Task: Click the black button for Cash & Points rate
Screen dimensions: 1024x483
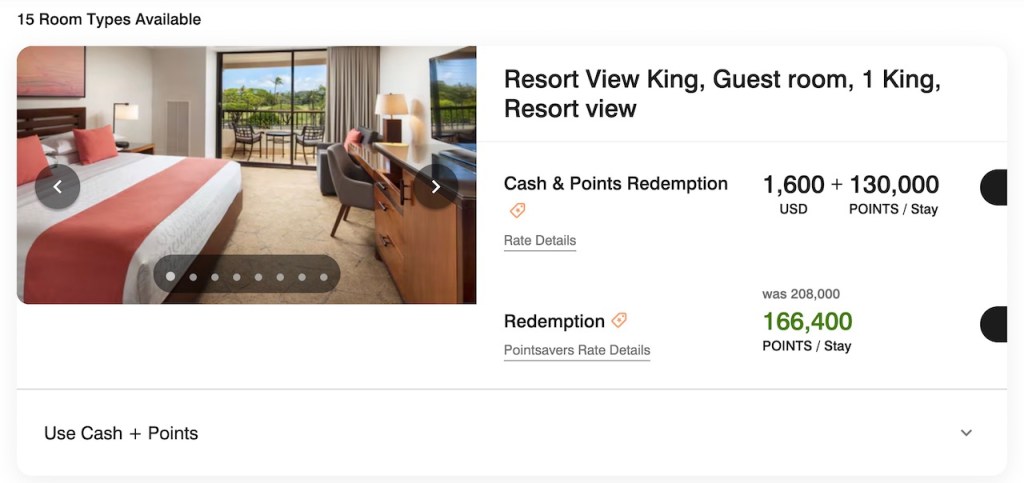Action: click(x=994, y=188)
